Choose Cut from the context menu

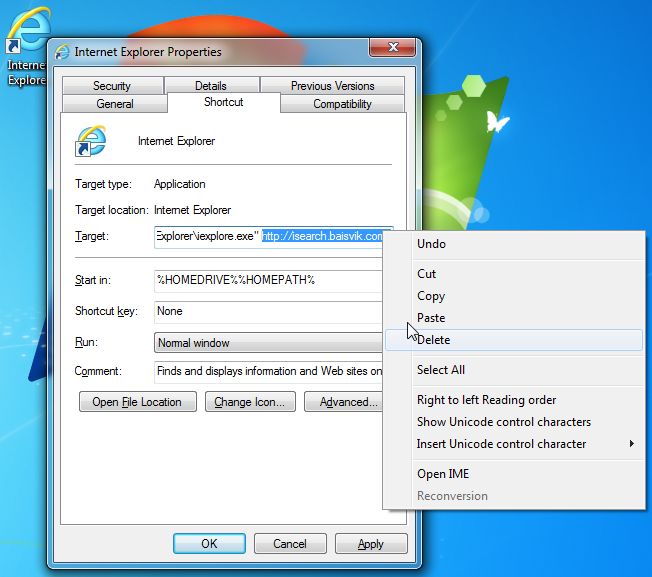tap(515, 274)
